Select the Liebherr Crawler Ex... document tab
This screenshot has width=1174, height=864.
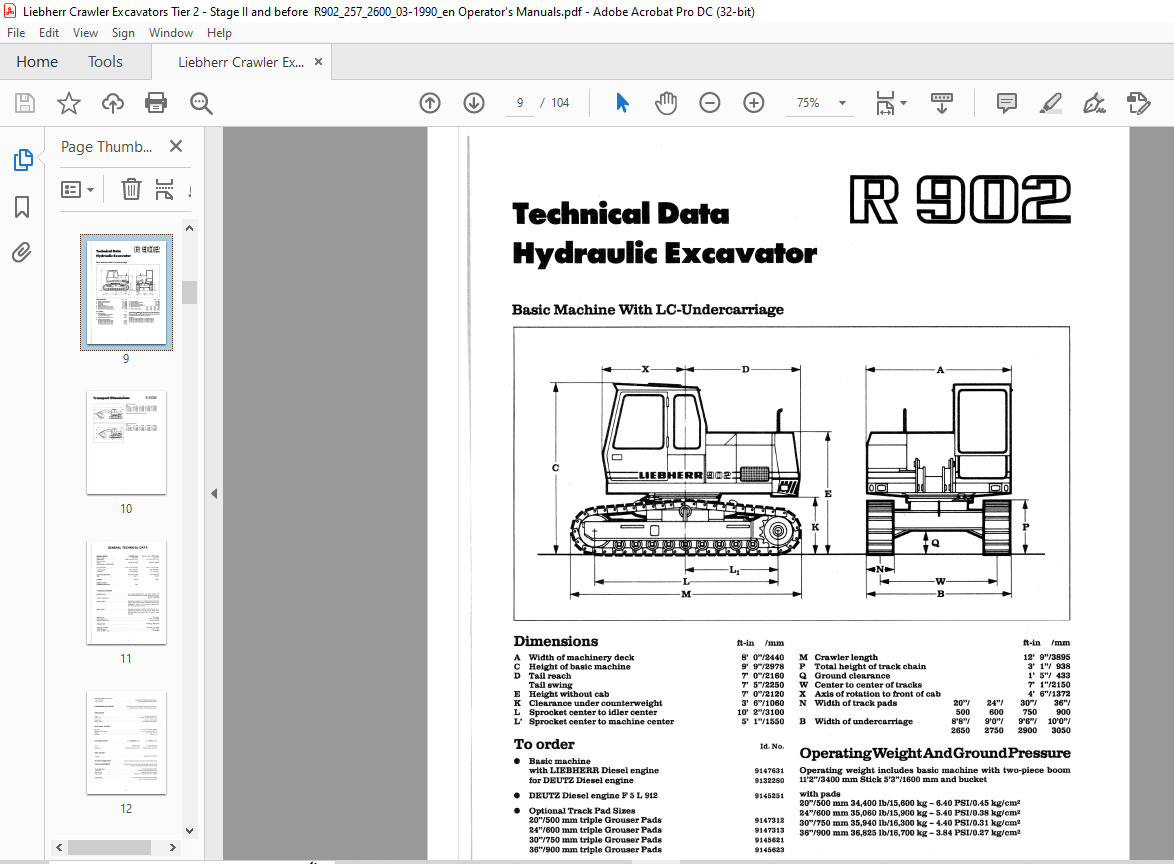pyautogui.click(x=241, y=62)
